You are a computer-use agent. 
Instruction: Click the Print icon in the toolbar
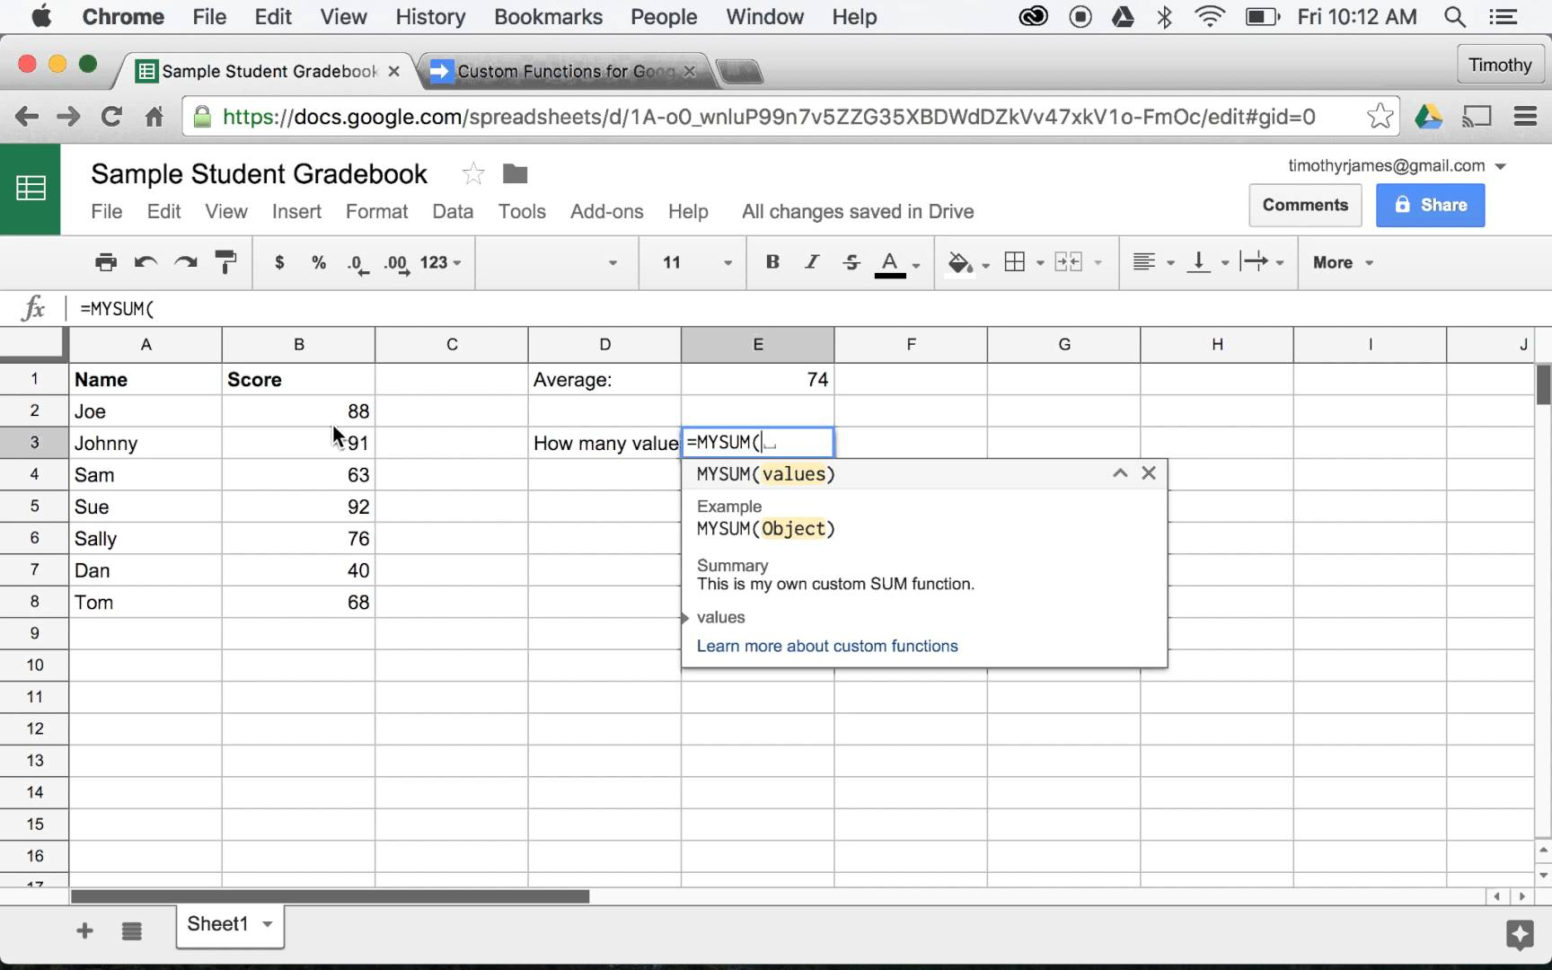pyautogui.click(x=105, y=262)
